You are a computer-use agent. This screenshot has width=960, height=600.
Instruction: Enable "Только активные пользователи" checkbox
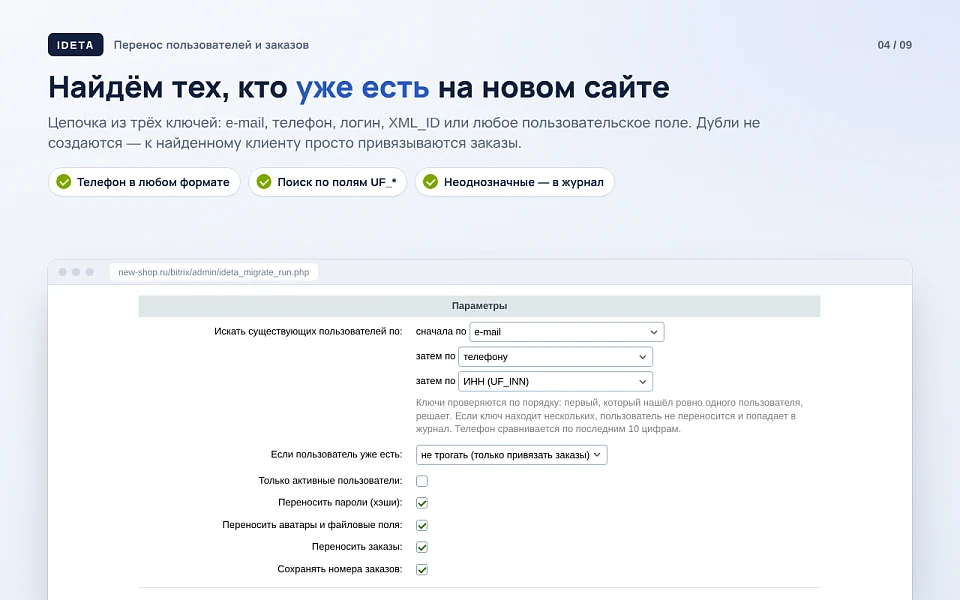(422, 481)
